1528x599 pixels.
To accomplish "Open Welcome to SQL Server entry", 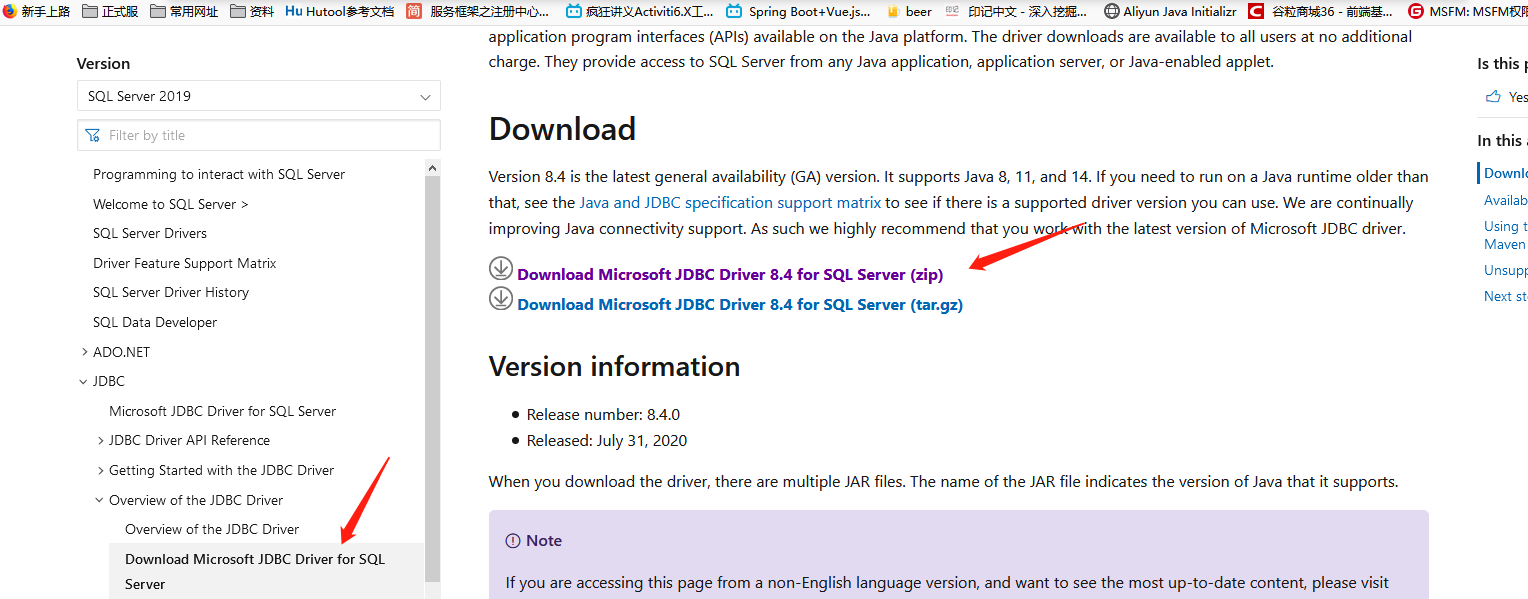I will click(171, 204).
